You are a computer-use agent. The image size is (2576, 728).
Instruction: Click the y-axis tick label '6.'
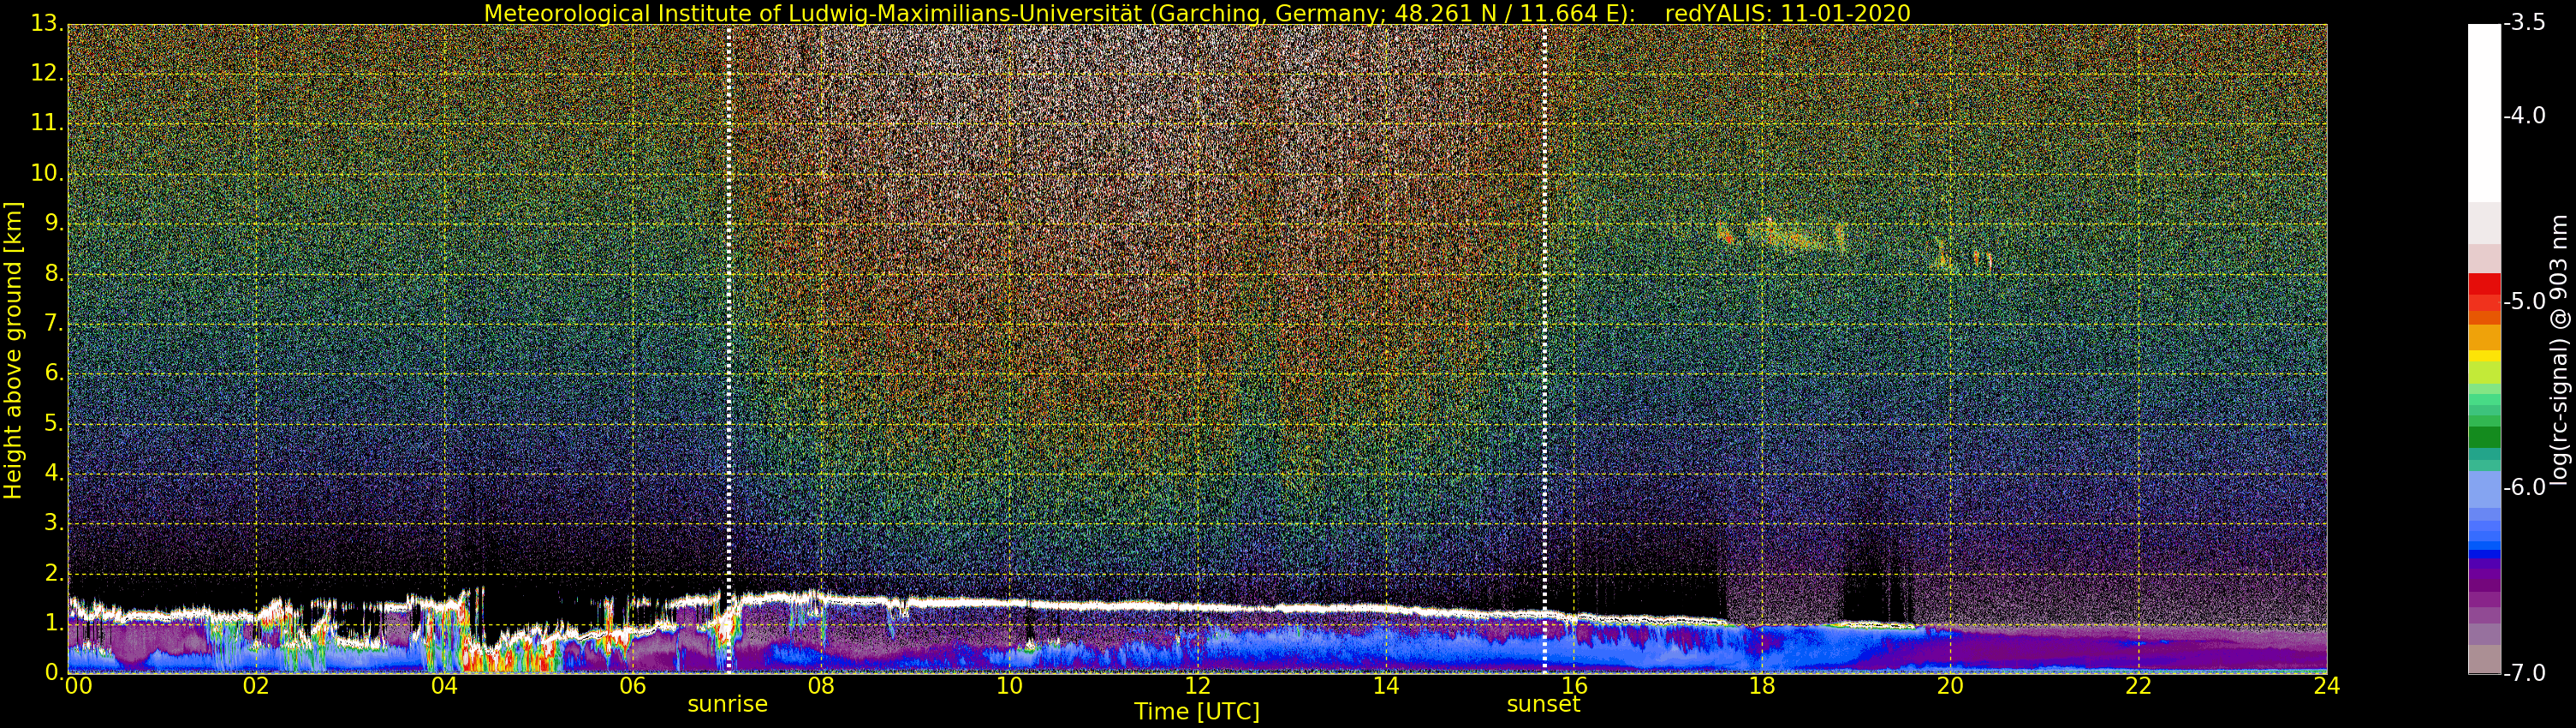[x=54, y=374]
